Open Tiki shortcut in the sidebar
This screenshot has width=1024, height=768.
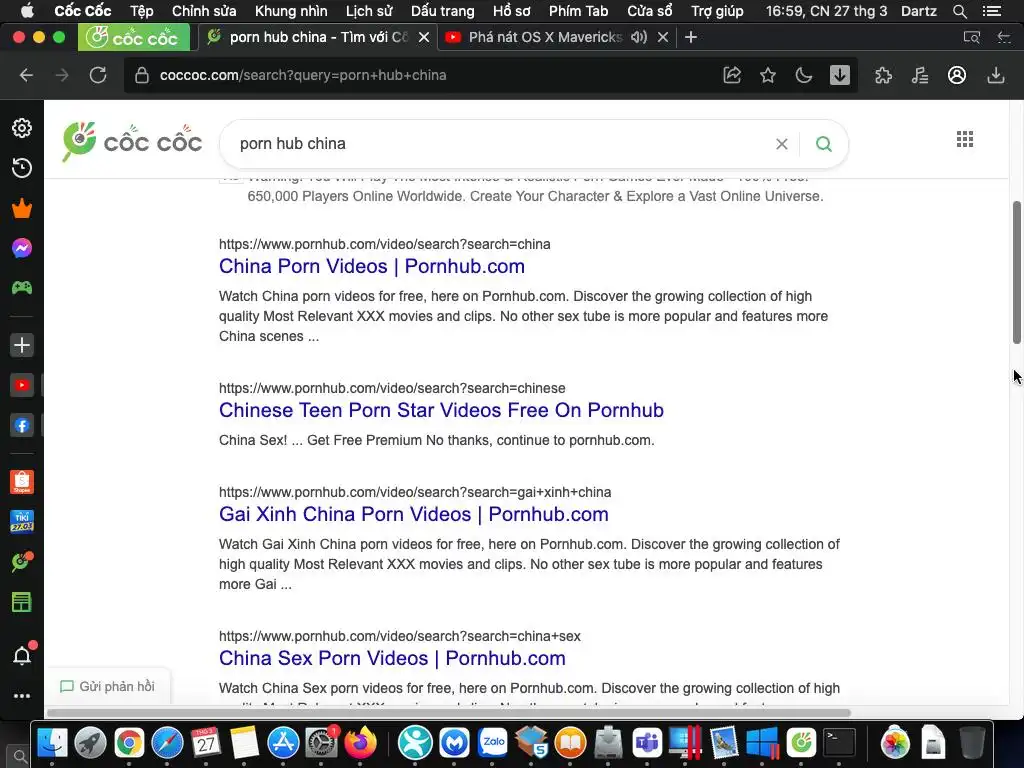22,522
